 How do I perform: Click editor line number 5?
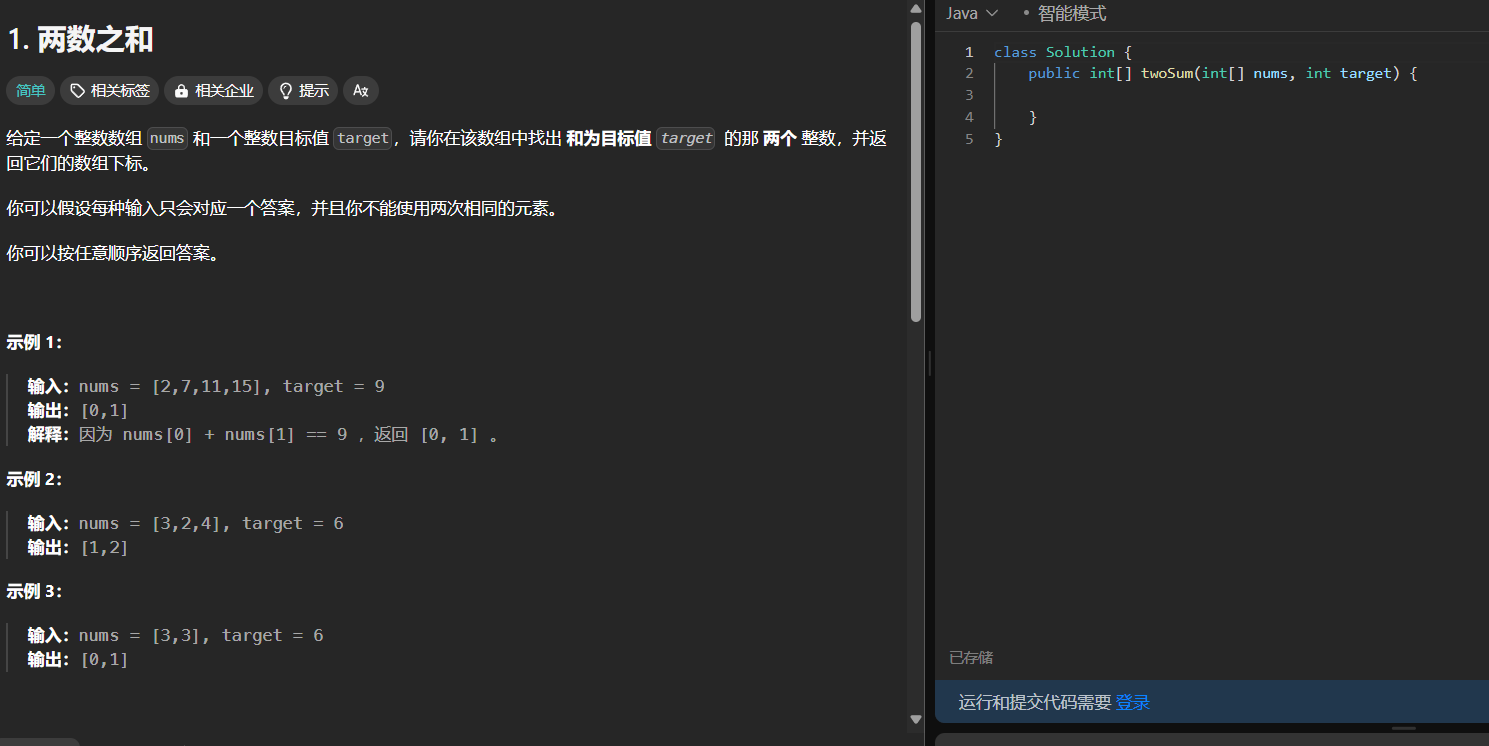click(969, 139)
